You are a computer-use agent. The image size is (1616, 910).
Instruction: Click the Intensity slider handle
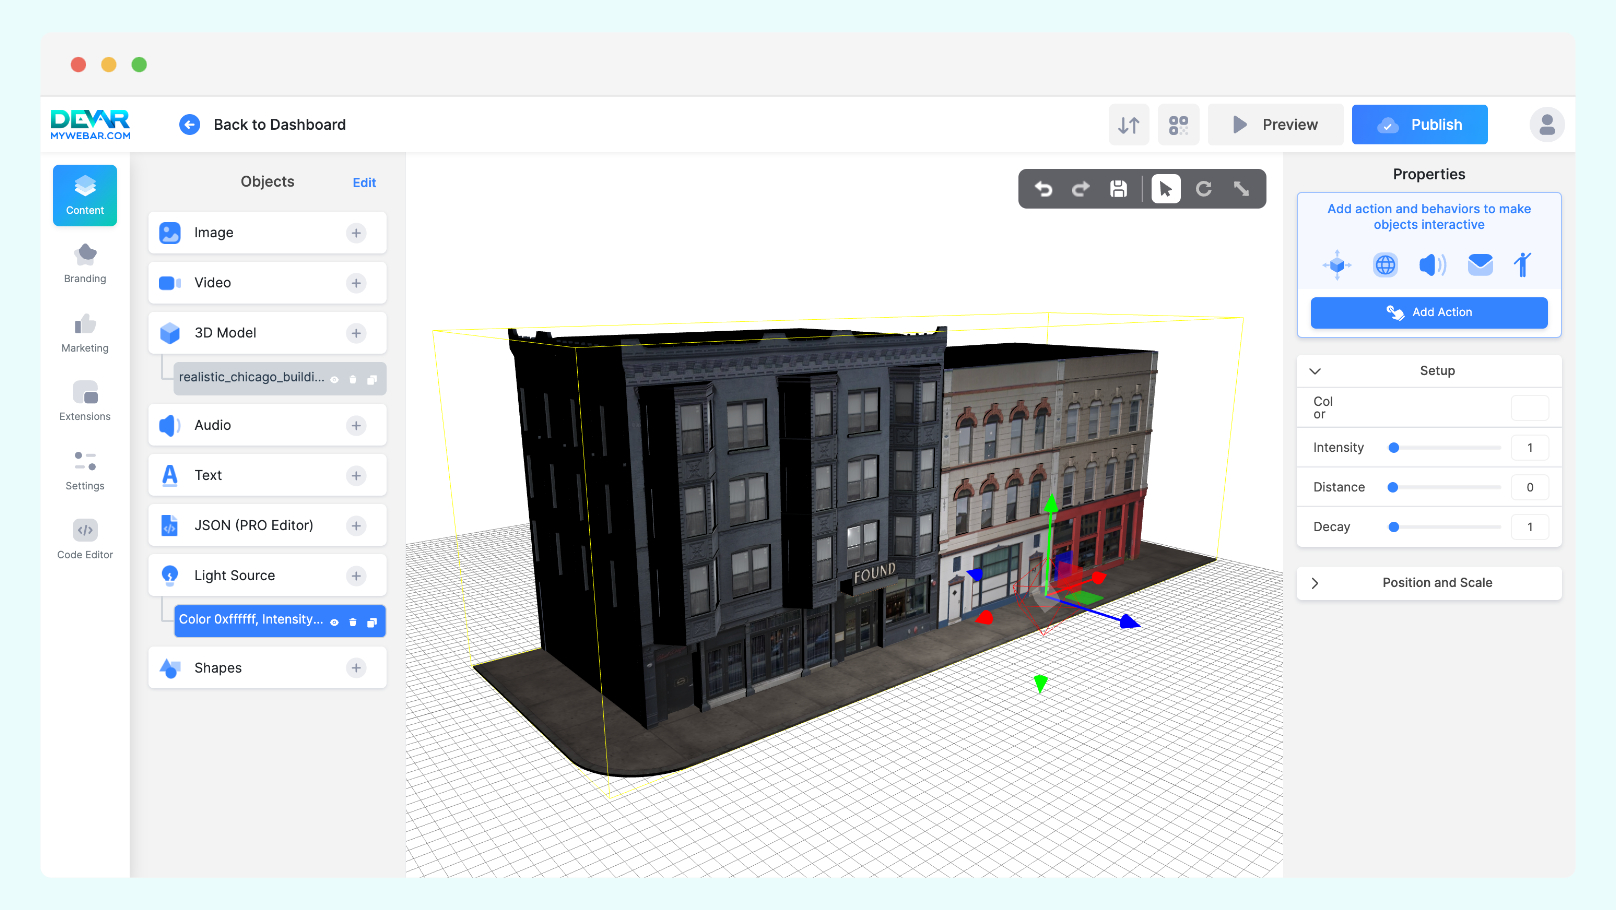point(1394,448)
